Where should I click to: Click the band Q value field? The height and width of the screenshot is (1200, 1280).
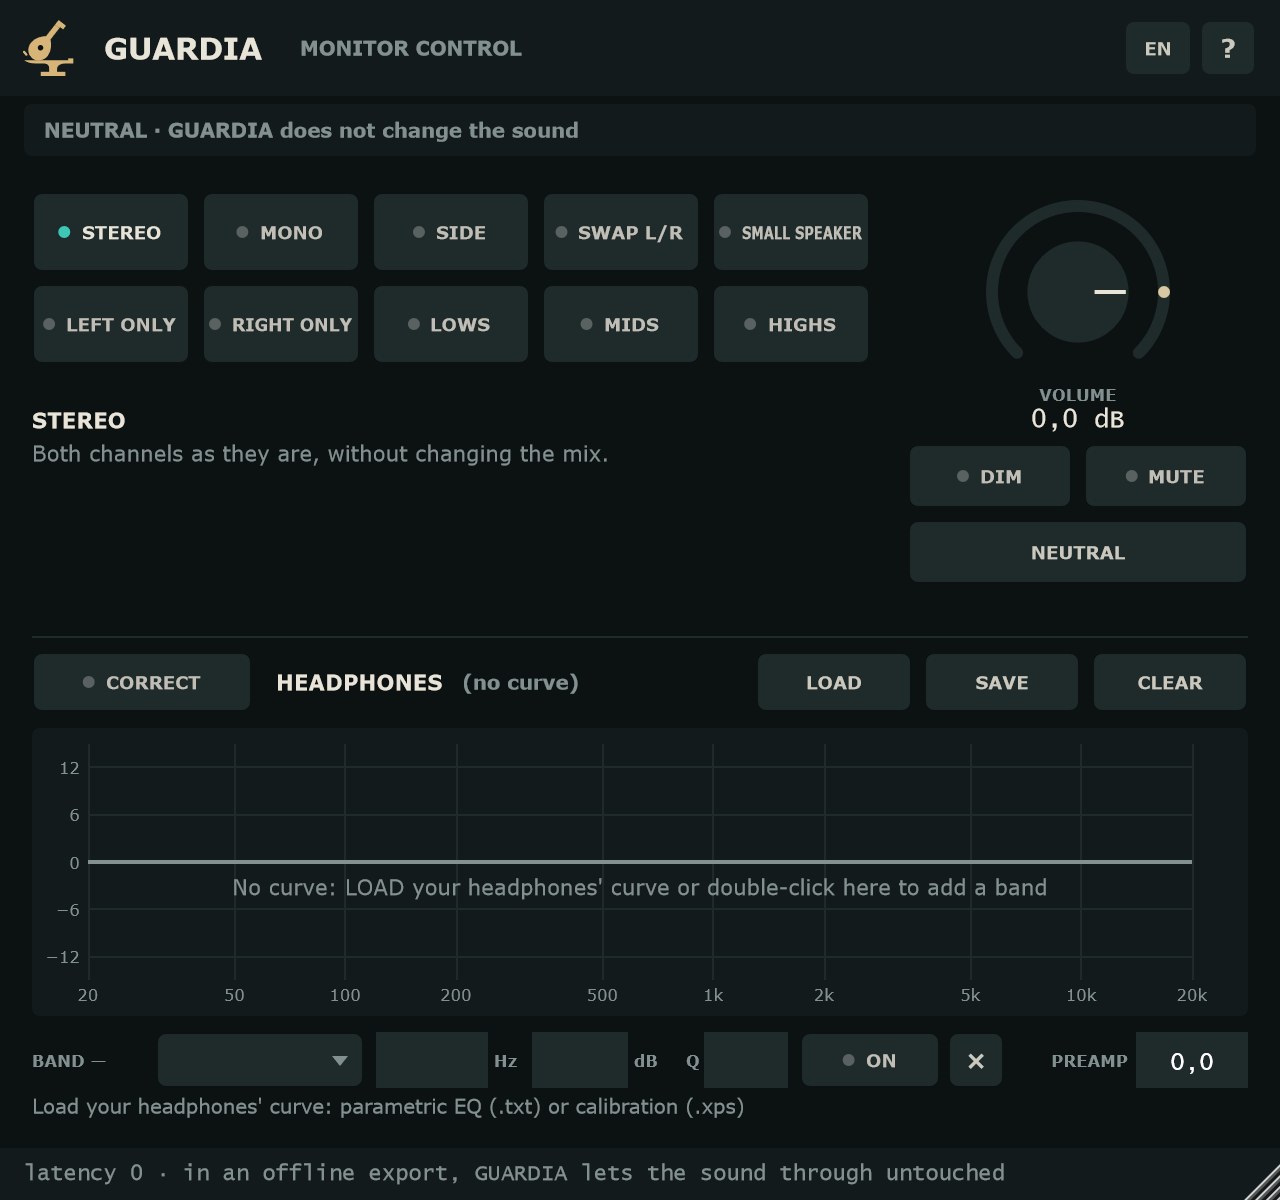[746, 1060]
